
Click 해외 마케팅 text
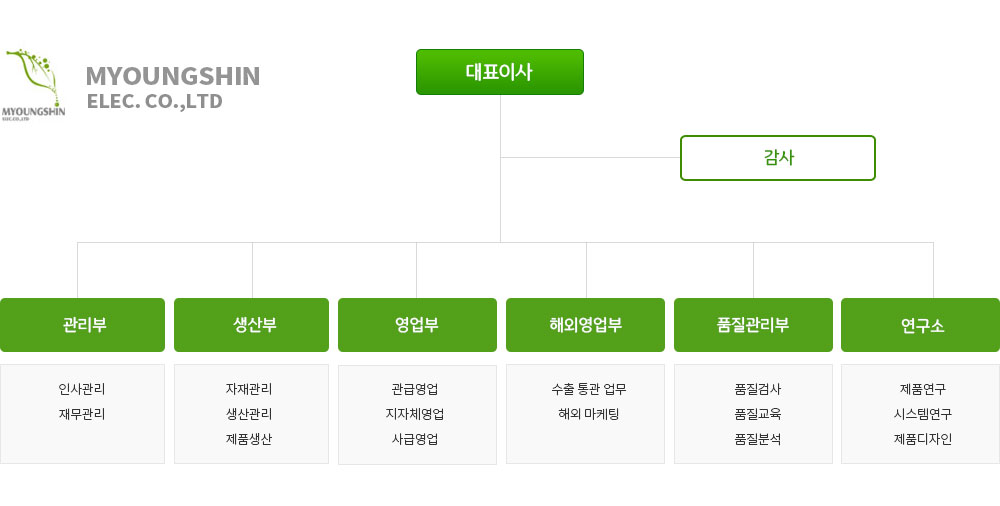[x=589, y=414]
